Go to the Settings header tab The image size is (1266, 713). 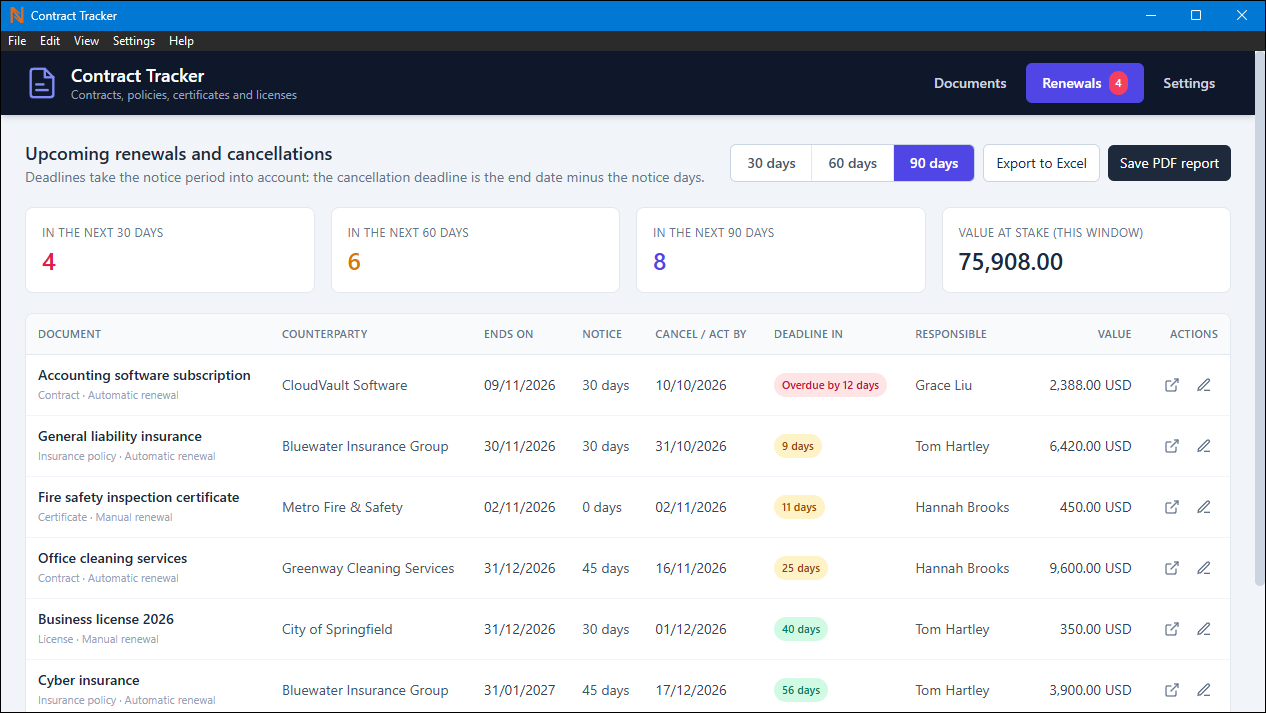1189,83
